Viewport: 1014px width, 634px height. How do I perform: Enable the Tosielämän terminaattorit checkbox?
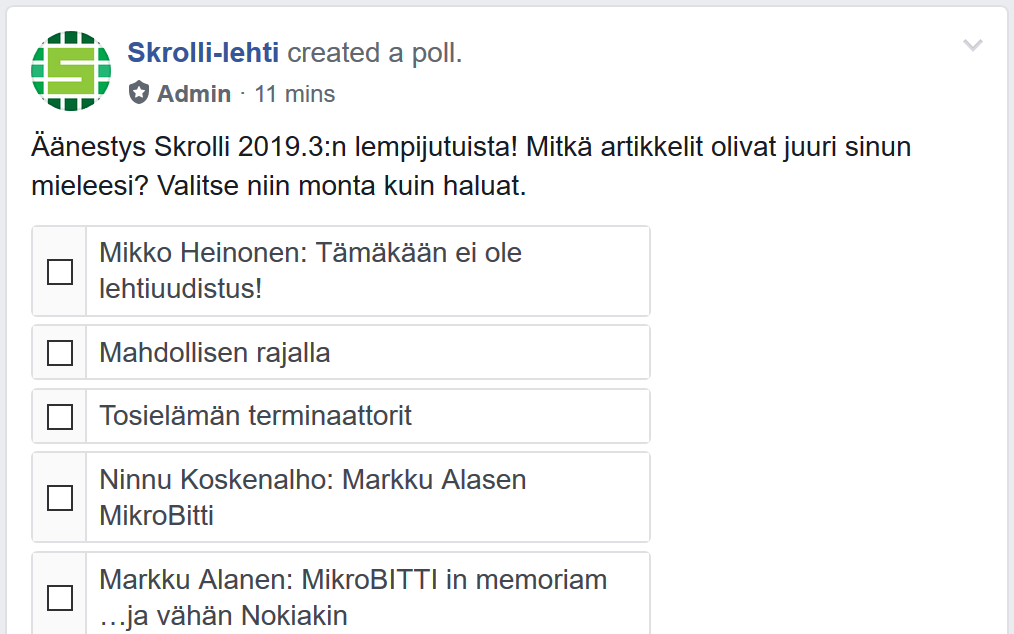pyautogui.click(x=60, y=416)
